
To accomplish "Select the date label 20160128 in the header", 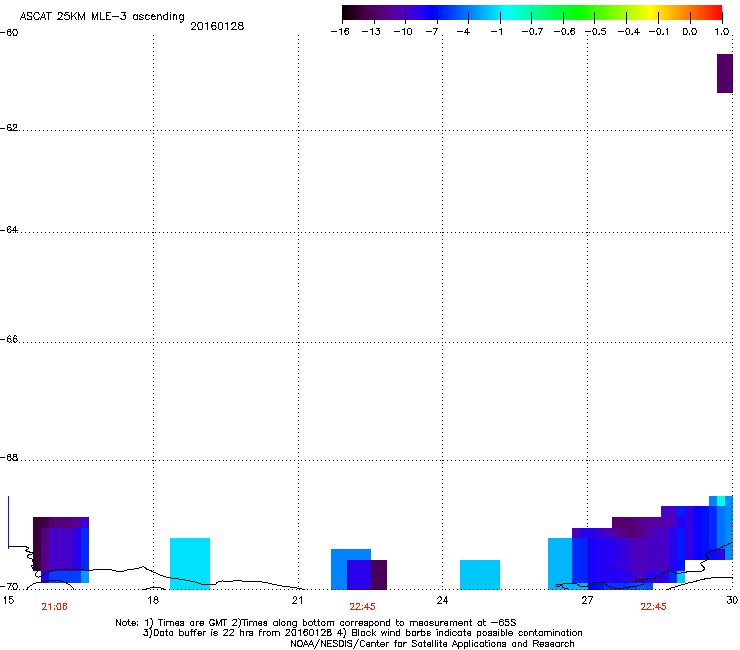I will [217, 26].
